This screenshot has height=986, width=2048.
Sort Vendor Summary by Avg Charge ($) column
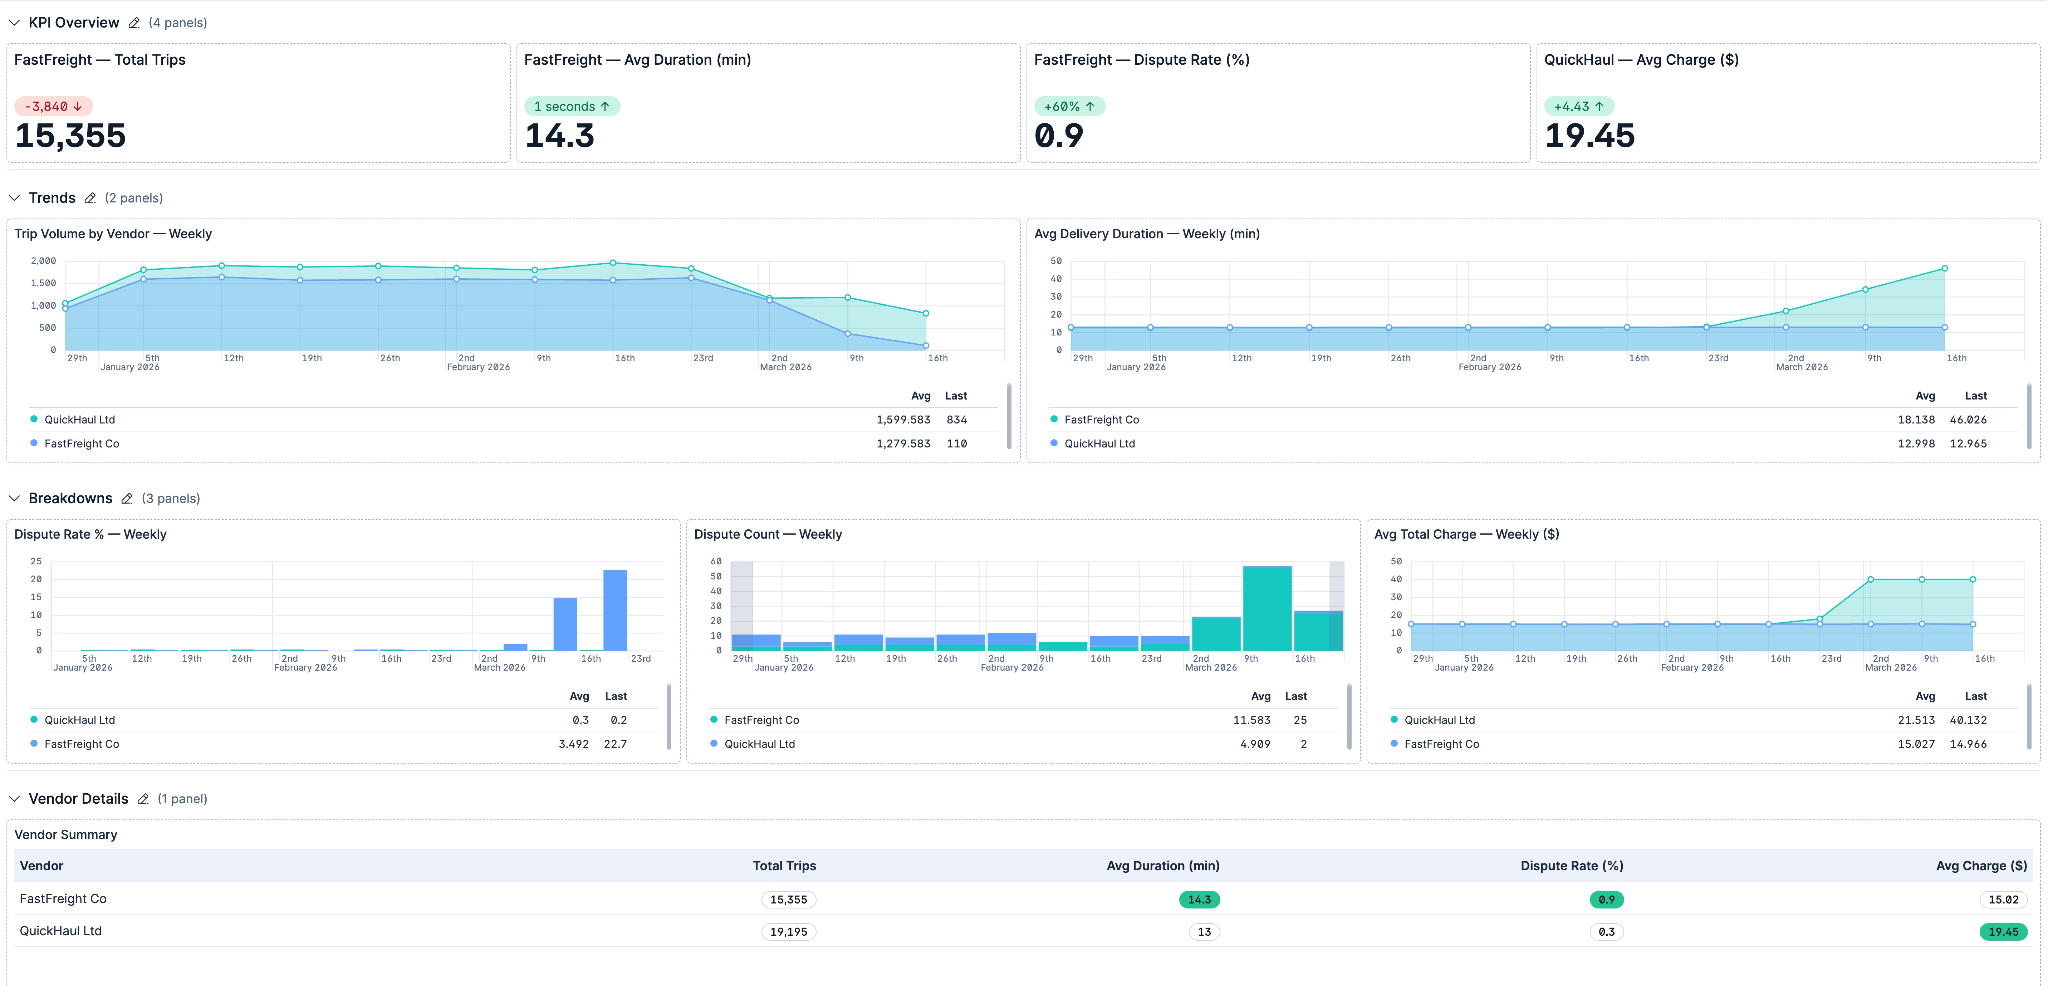(x=1982, y=866)
